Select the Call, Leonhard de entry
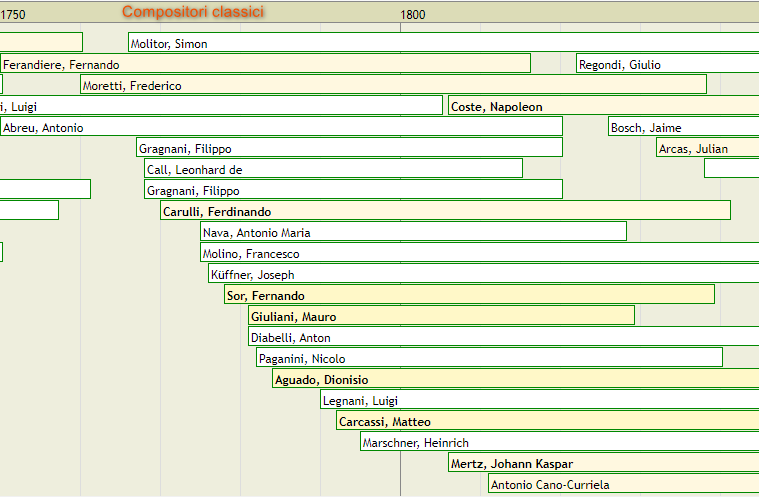The height and width of the screenshot is (497, 759). (x=334, y=168)
